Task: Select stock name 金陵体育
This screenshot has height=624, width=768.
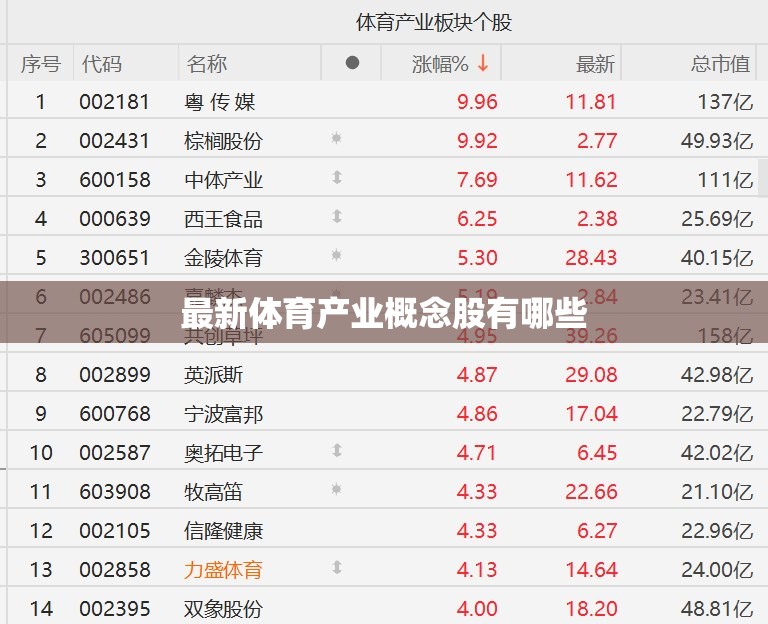Action: click(x=223, y=258)
